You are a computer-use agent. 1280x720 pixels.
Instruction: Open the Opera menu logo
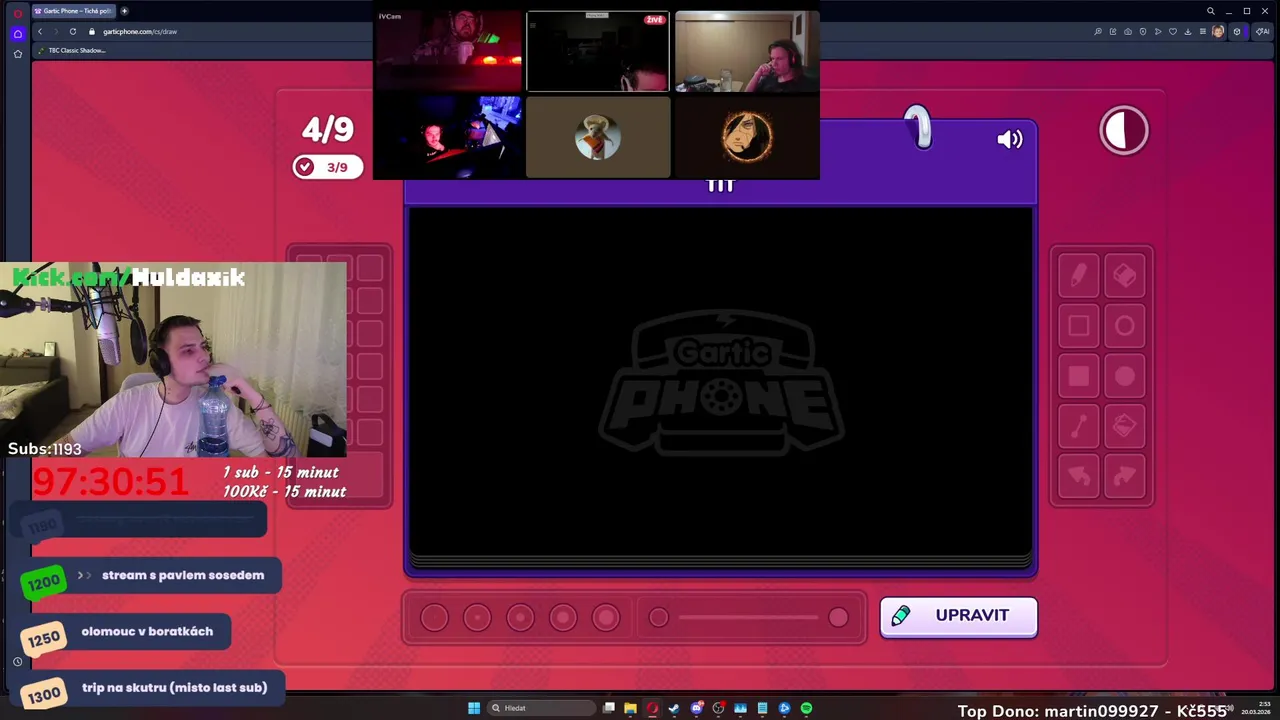[x=17, y=13]
